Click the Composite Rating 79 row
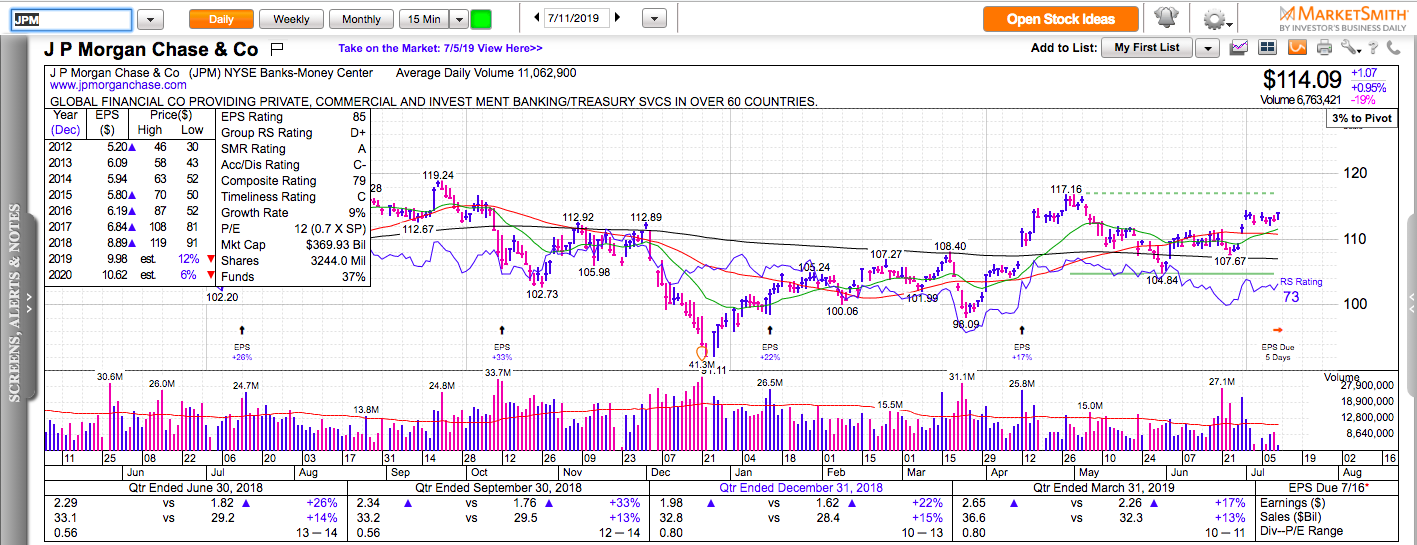Viewport: 1417px width, 545px height. [294, 181]
